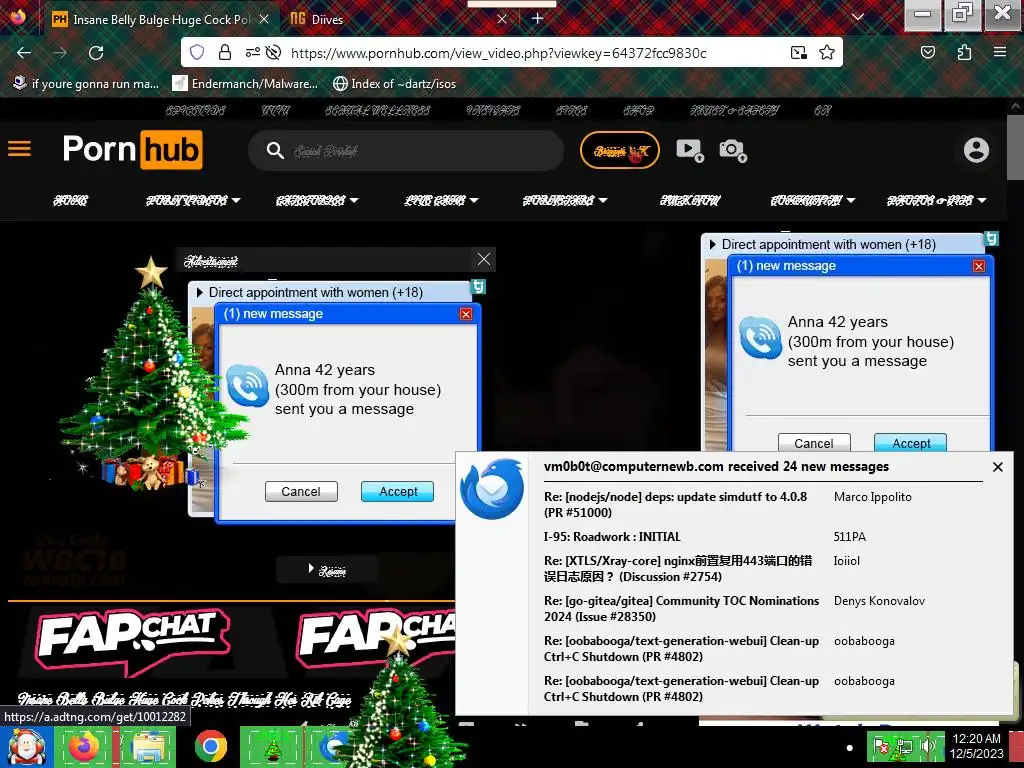Click the AdChoices icon on left ad
1024x768 pixels.
479,287
